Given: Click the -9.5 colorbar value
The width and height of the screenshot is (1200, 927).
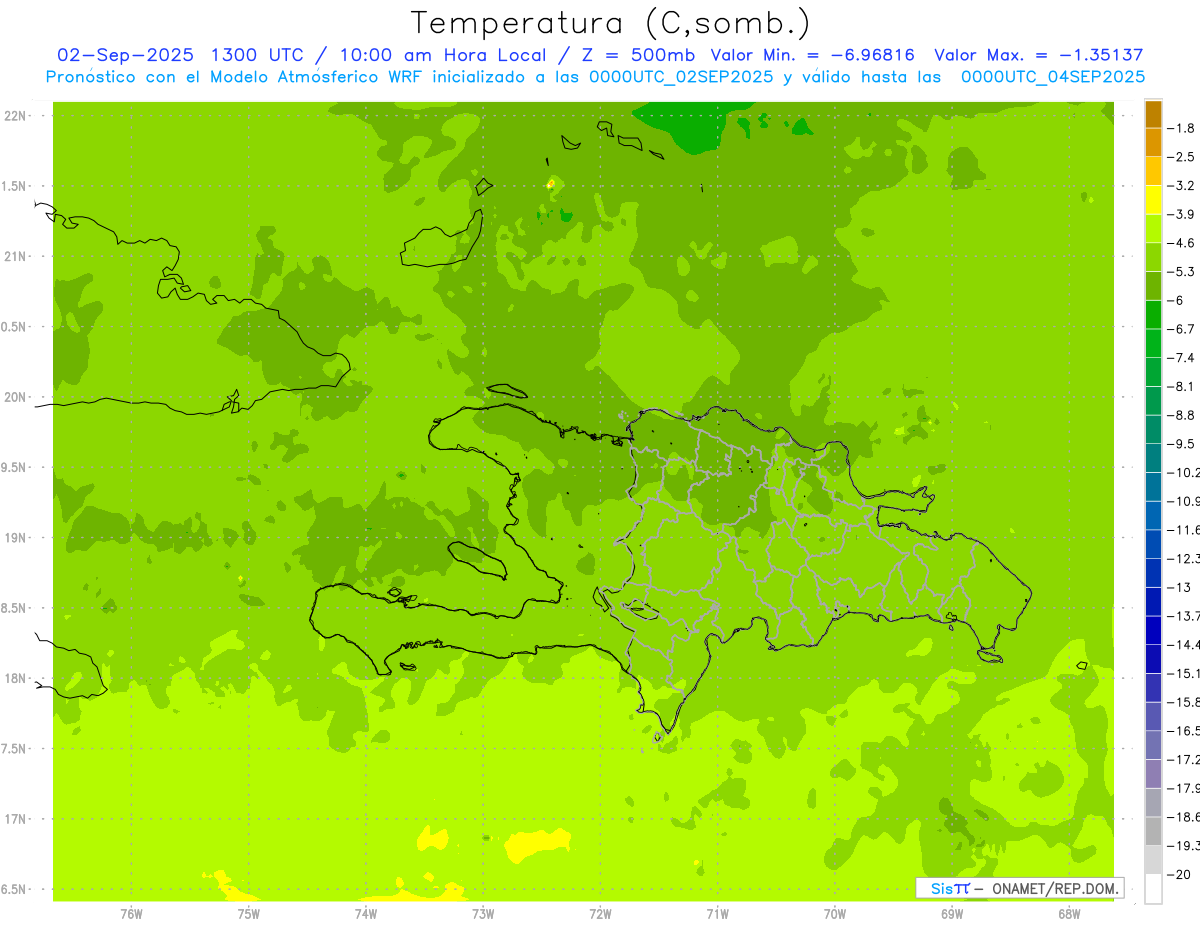Looking at the screenshot, I should pyautogui.click(x=1182, y=443).
